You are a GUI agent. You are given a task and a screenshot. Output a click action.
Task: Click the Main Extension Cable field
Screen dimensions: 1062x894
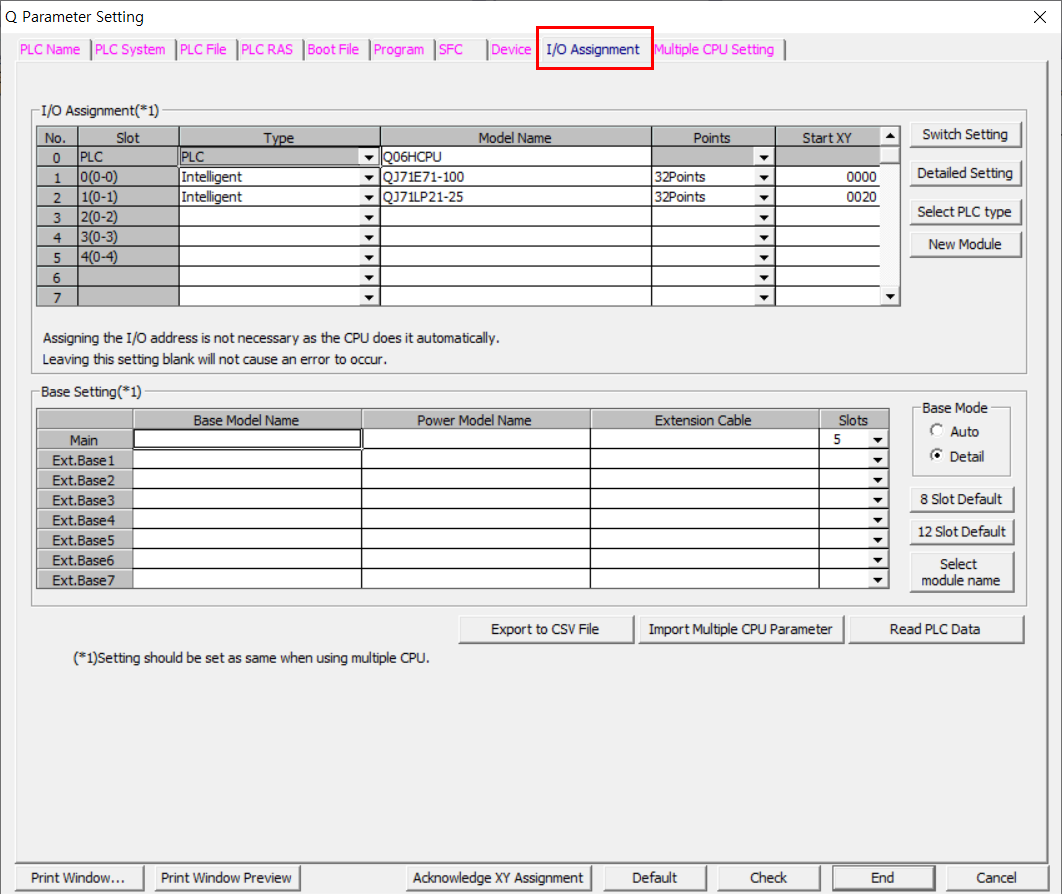pyautogui.click(x=705, y=440)
